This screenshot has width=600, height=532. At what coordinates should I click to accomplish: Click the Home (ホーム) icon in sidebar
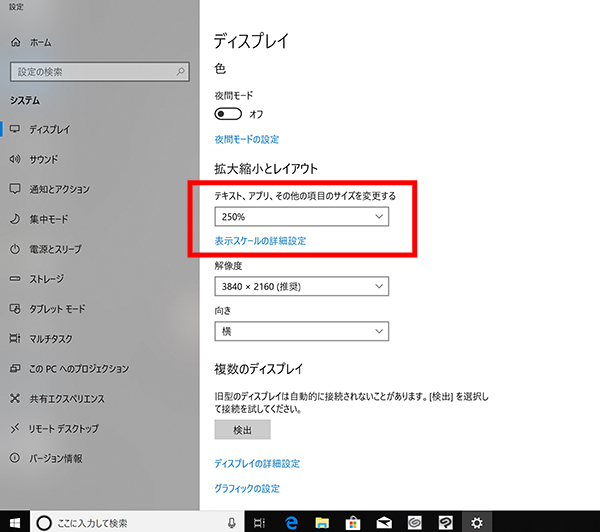(x=16, y=42)
